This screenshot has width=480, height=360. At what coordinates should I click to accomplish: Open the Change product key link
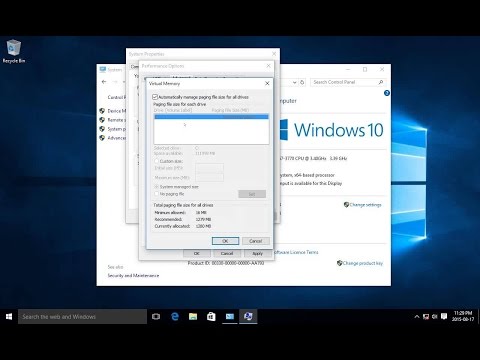pyautogui.click(x=363, y=263)
